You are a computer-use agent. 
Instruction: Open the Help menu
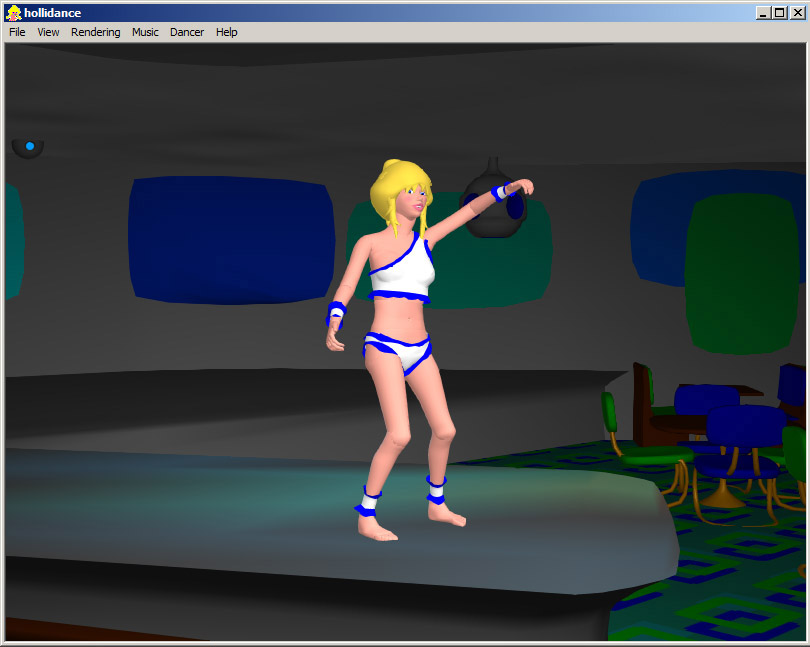(227, 32)
